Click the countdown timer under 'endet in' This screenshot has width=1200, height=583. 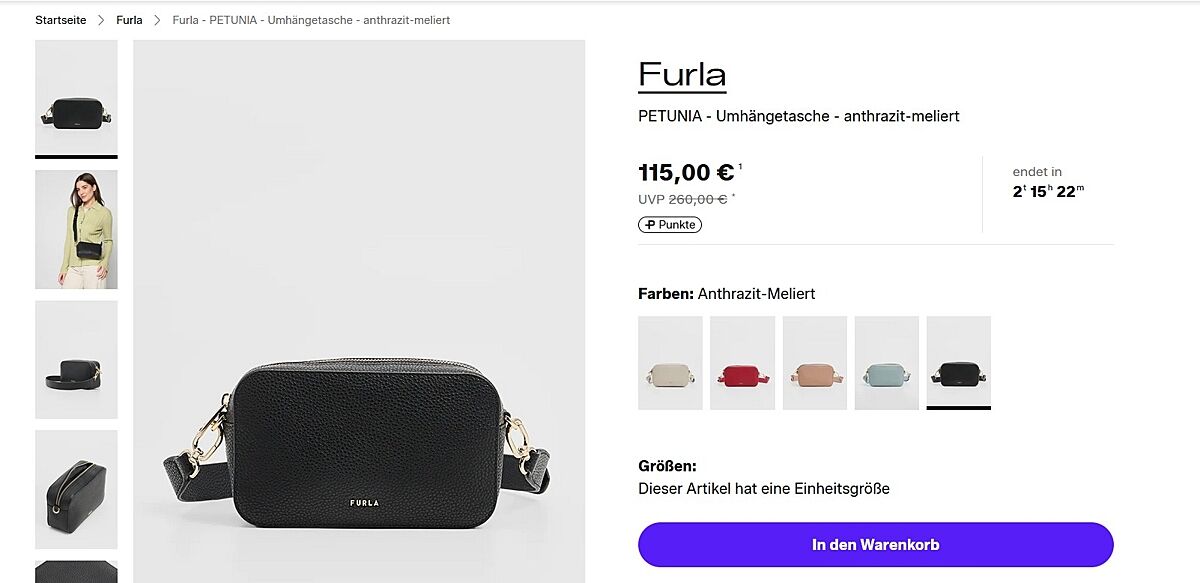(1048, 192)
